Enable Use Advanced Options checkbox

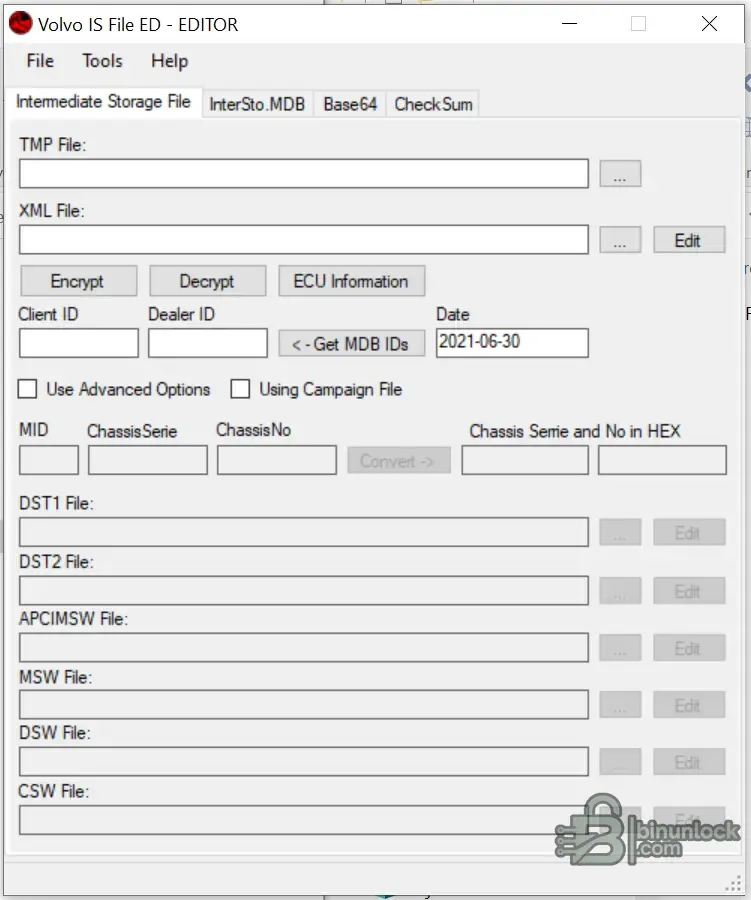pyautogui.click(x=28, y=389)
